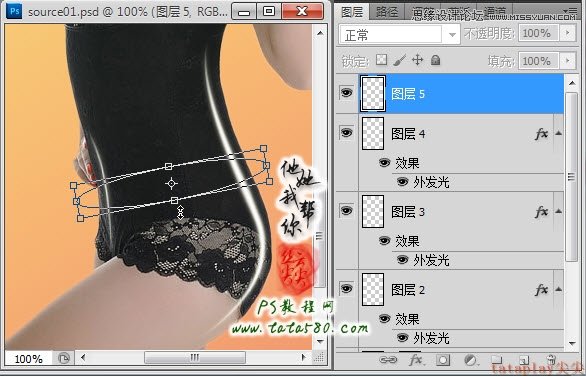
Task: Toggle the 外发光 effect eye under 图层 4
Action: (x=402, y=182)
